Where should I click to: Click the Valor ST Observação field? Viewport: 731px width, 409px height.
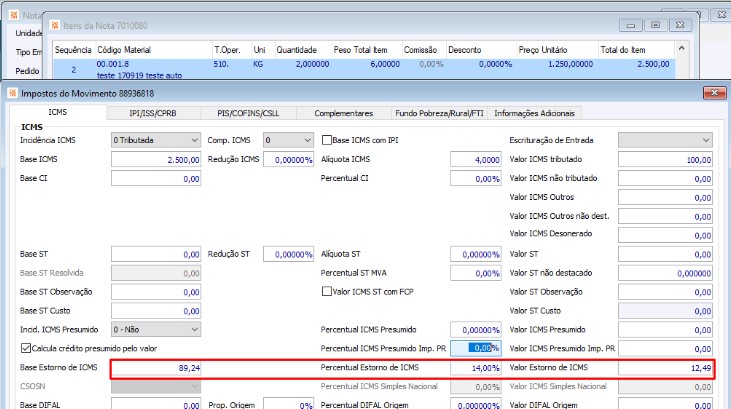point(665,292)
